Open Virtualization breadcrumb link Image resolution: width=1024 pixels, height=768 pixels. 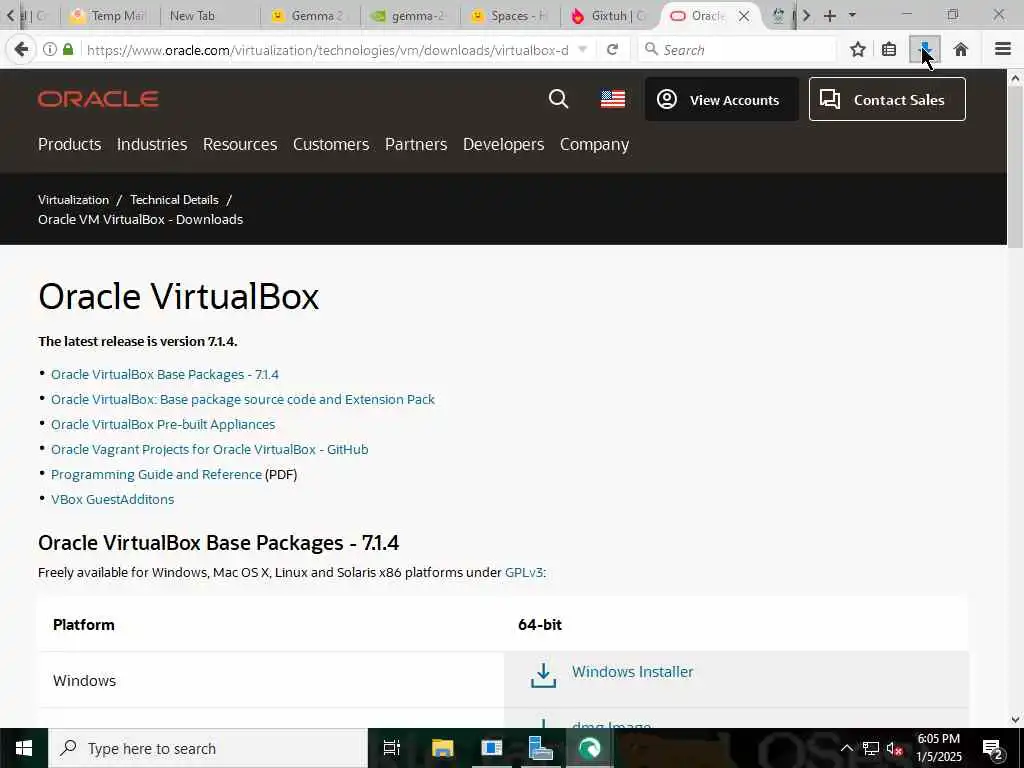[73, 200]
